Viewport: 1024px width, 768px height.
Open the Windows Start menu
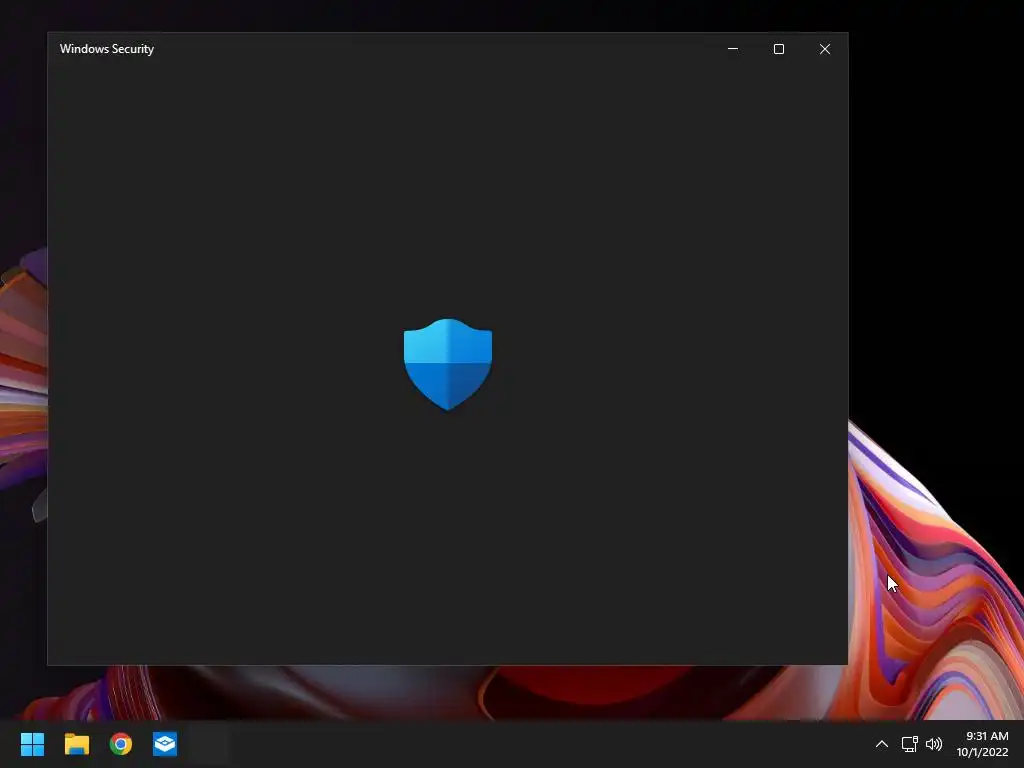click(32, 744)
